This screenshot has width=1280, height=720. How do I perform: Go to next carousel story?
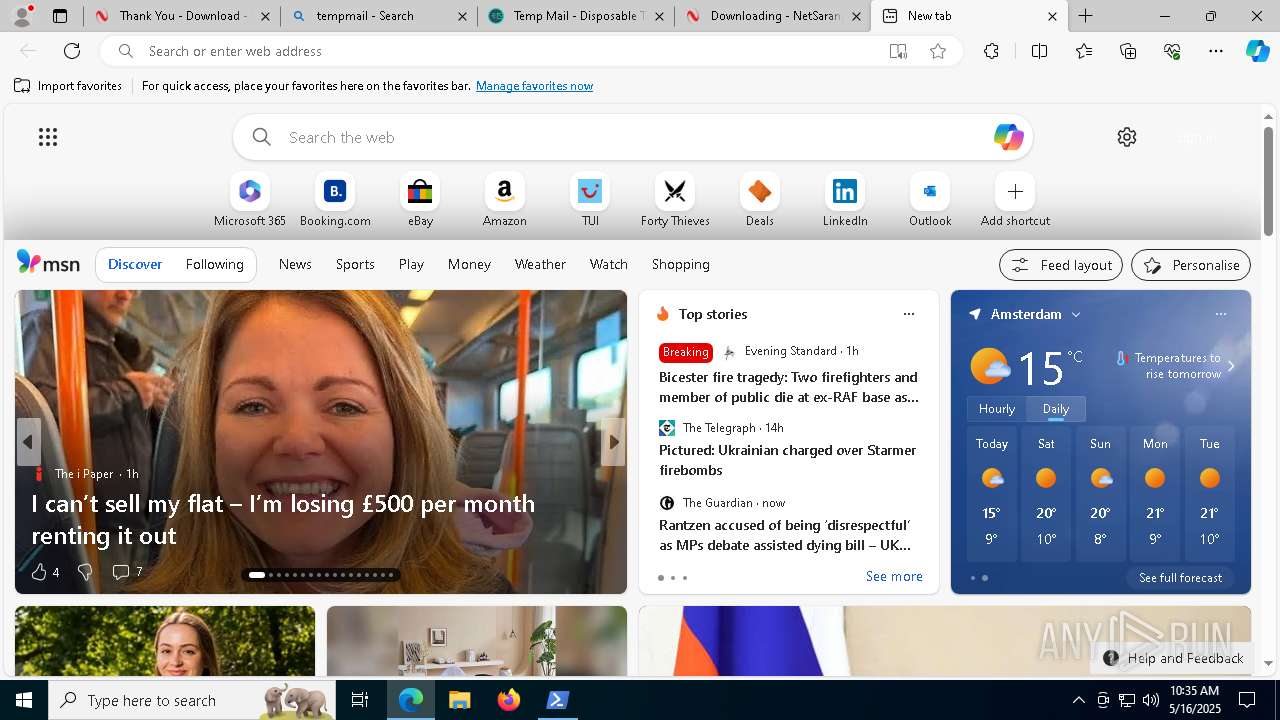[613, 442]
